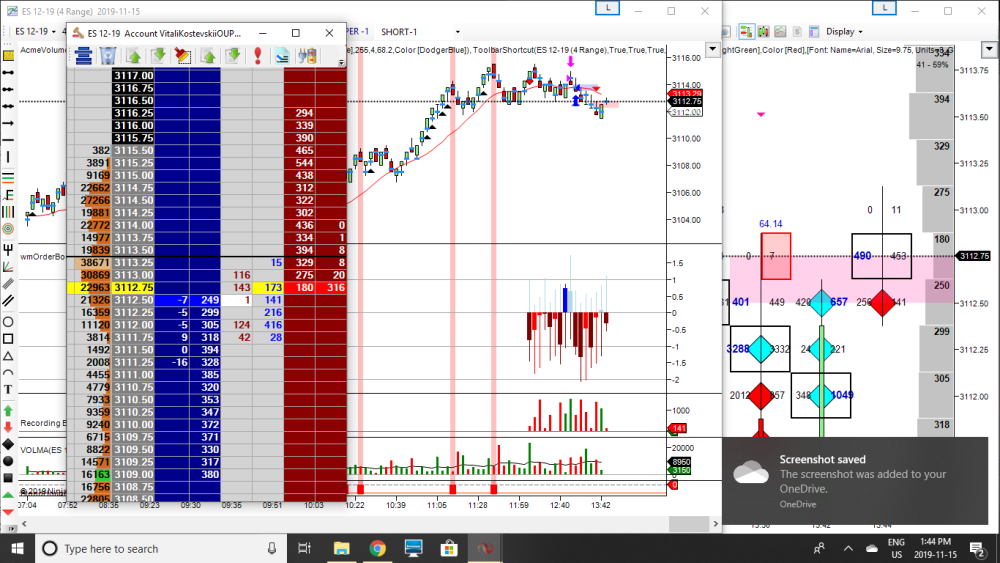Toggle the candlestick chart view icon

pyautogui.click(x=763, y=31)
